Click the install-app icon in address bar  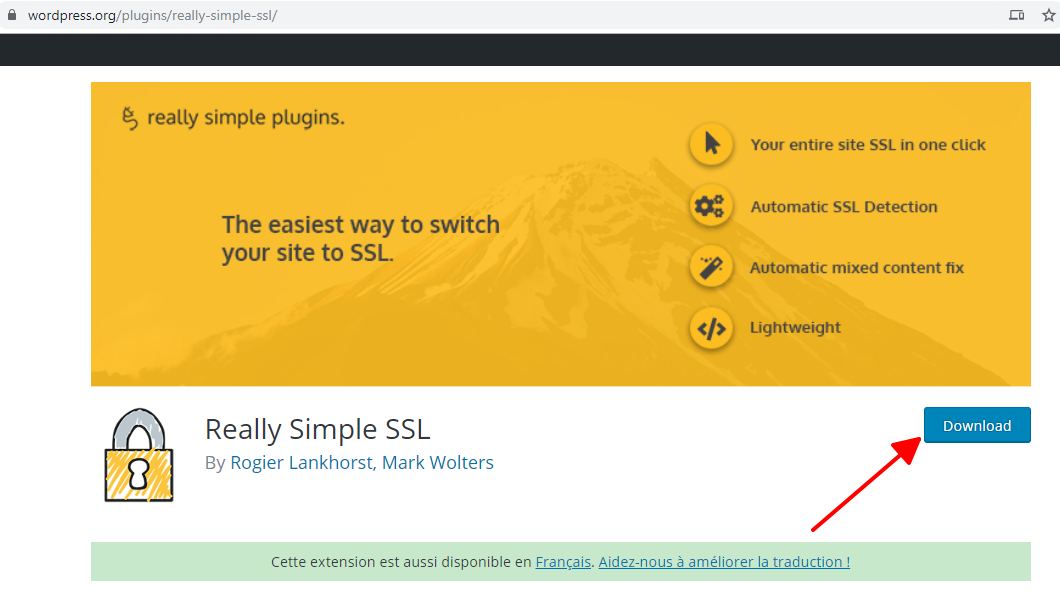1016,15
